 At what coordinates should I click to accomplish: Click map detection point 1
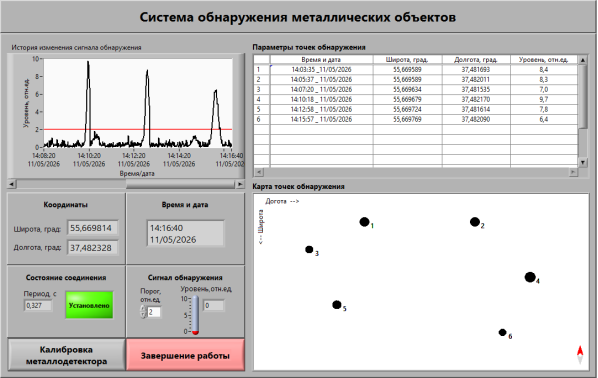pos(365,222)
